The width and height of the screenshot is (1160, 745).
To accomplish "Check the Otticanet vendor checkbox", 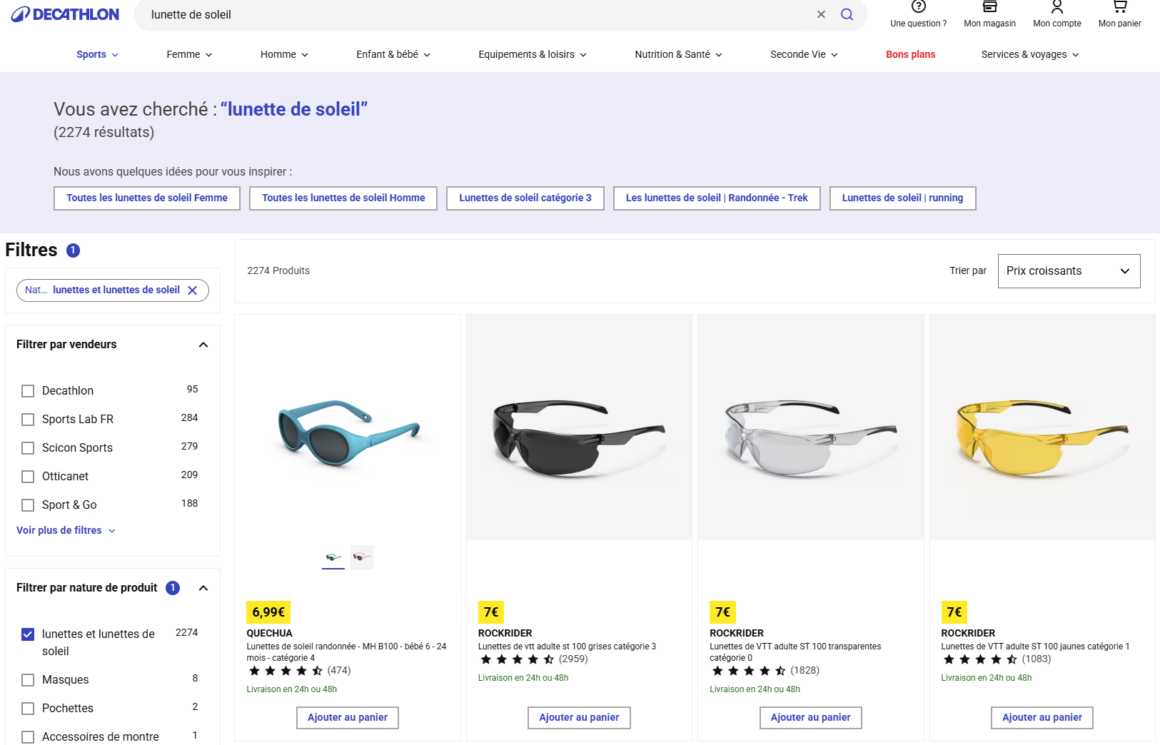I will [x=28, y=476].
